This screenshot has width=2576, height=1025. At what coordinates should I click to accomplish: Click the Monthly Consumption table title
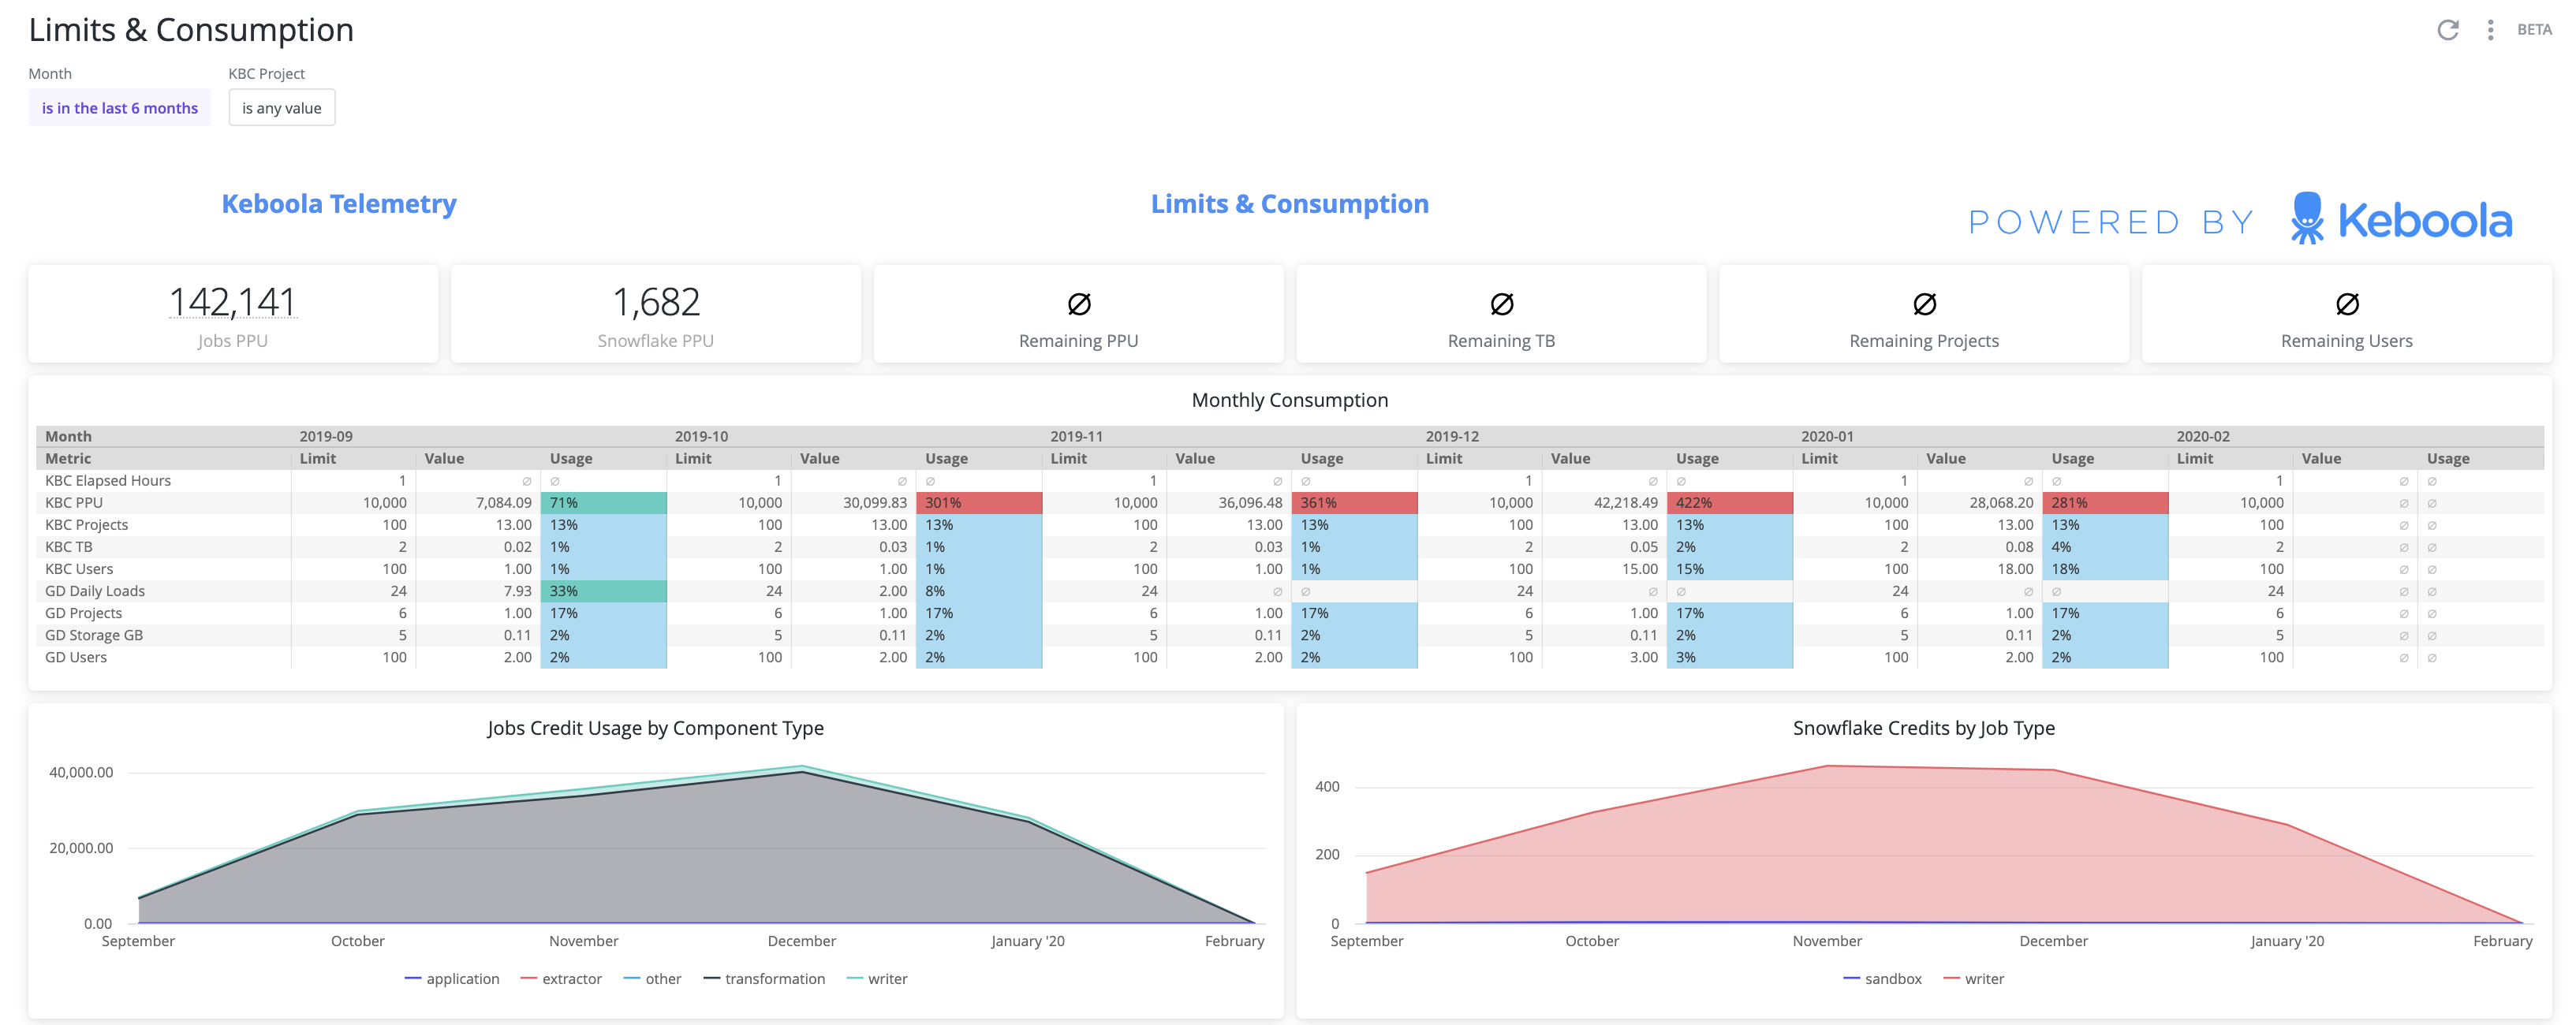pyautogui.click(x=1290, y=400)
